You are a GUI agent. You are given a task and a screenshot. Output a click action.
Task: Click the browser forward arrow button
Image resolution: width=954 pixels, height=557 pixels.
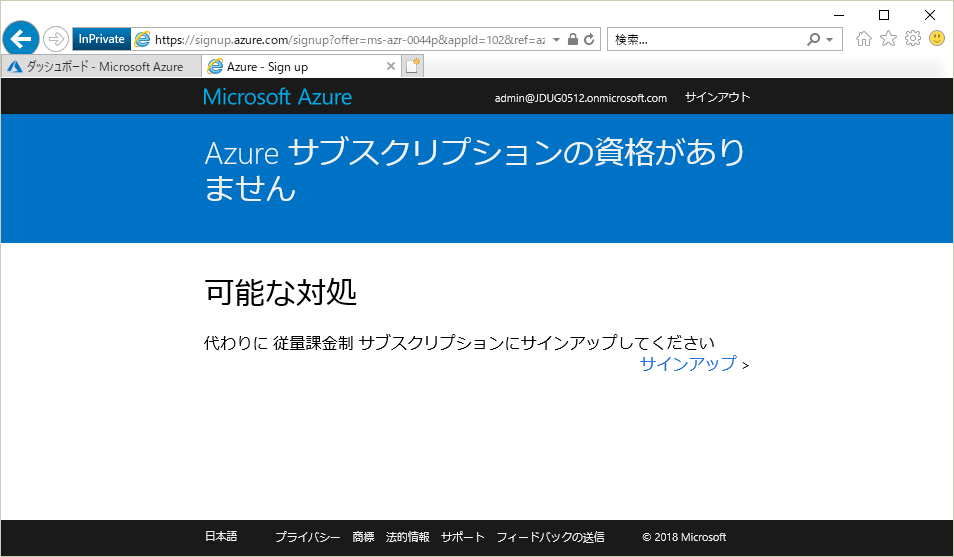pyautogui.click(x=55, y=40)
